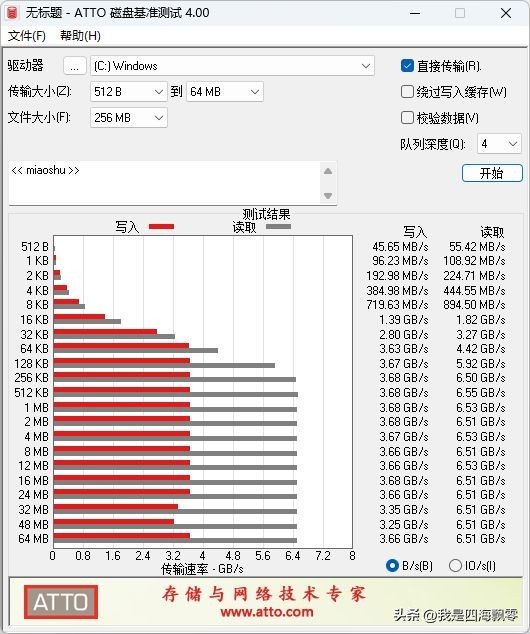This screenshot has height=634, width=530.
Task: Click the 128 KB row label
Action: (x=32, y=363)
